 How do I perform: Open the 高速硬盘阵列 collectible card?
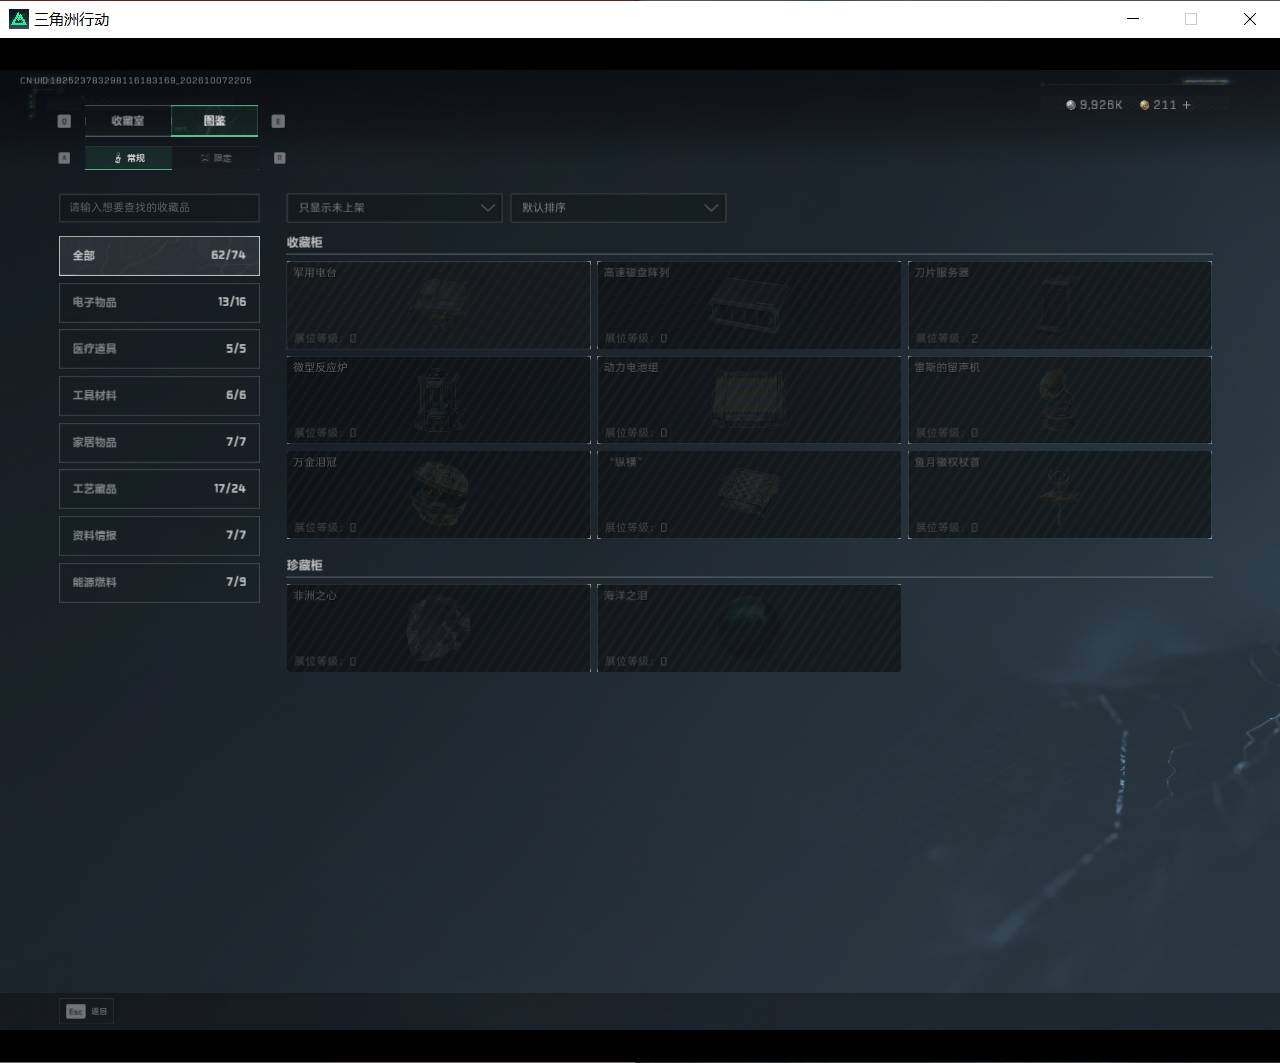pyautogui.click(x=749, y=305)
